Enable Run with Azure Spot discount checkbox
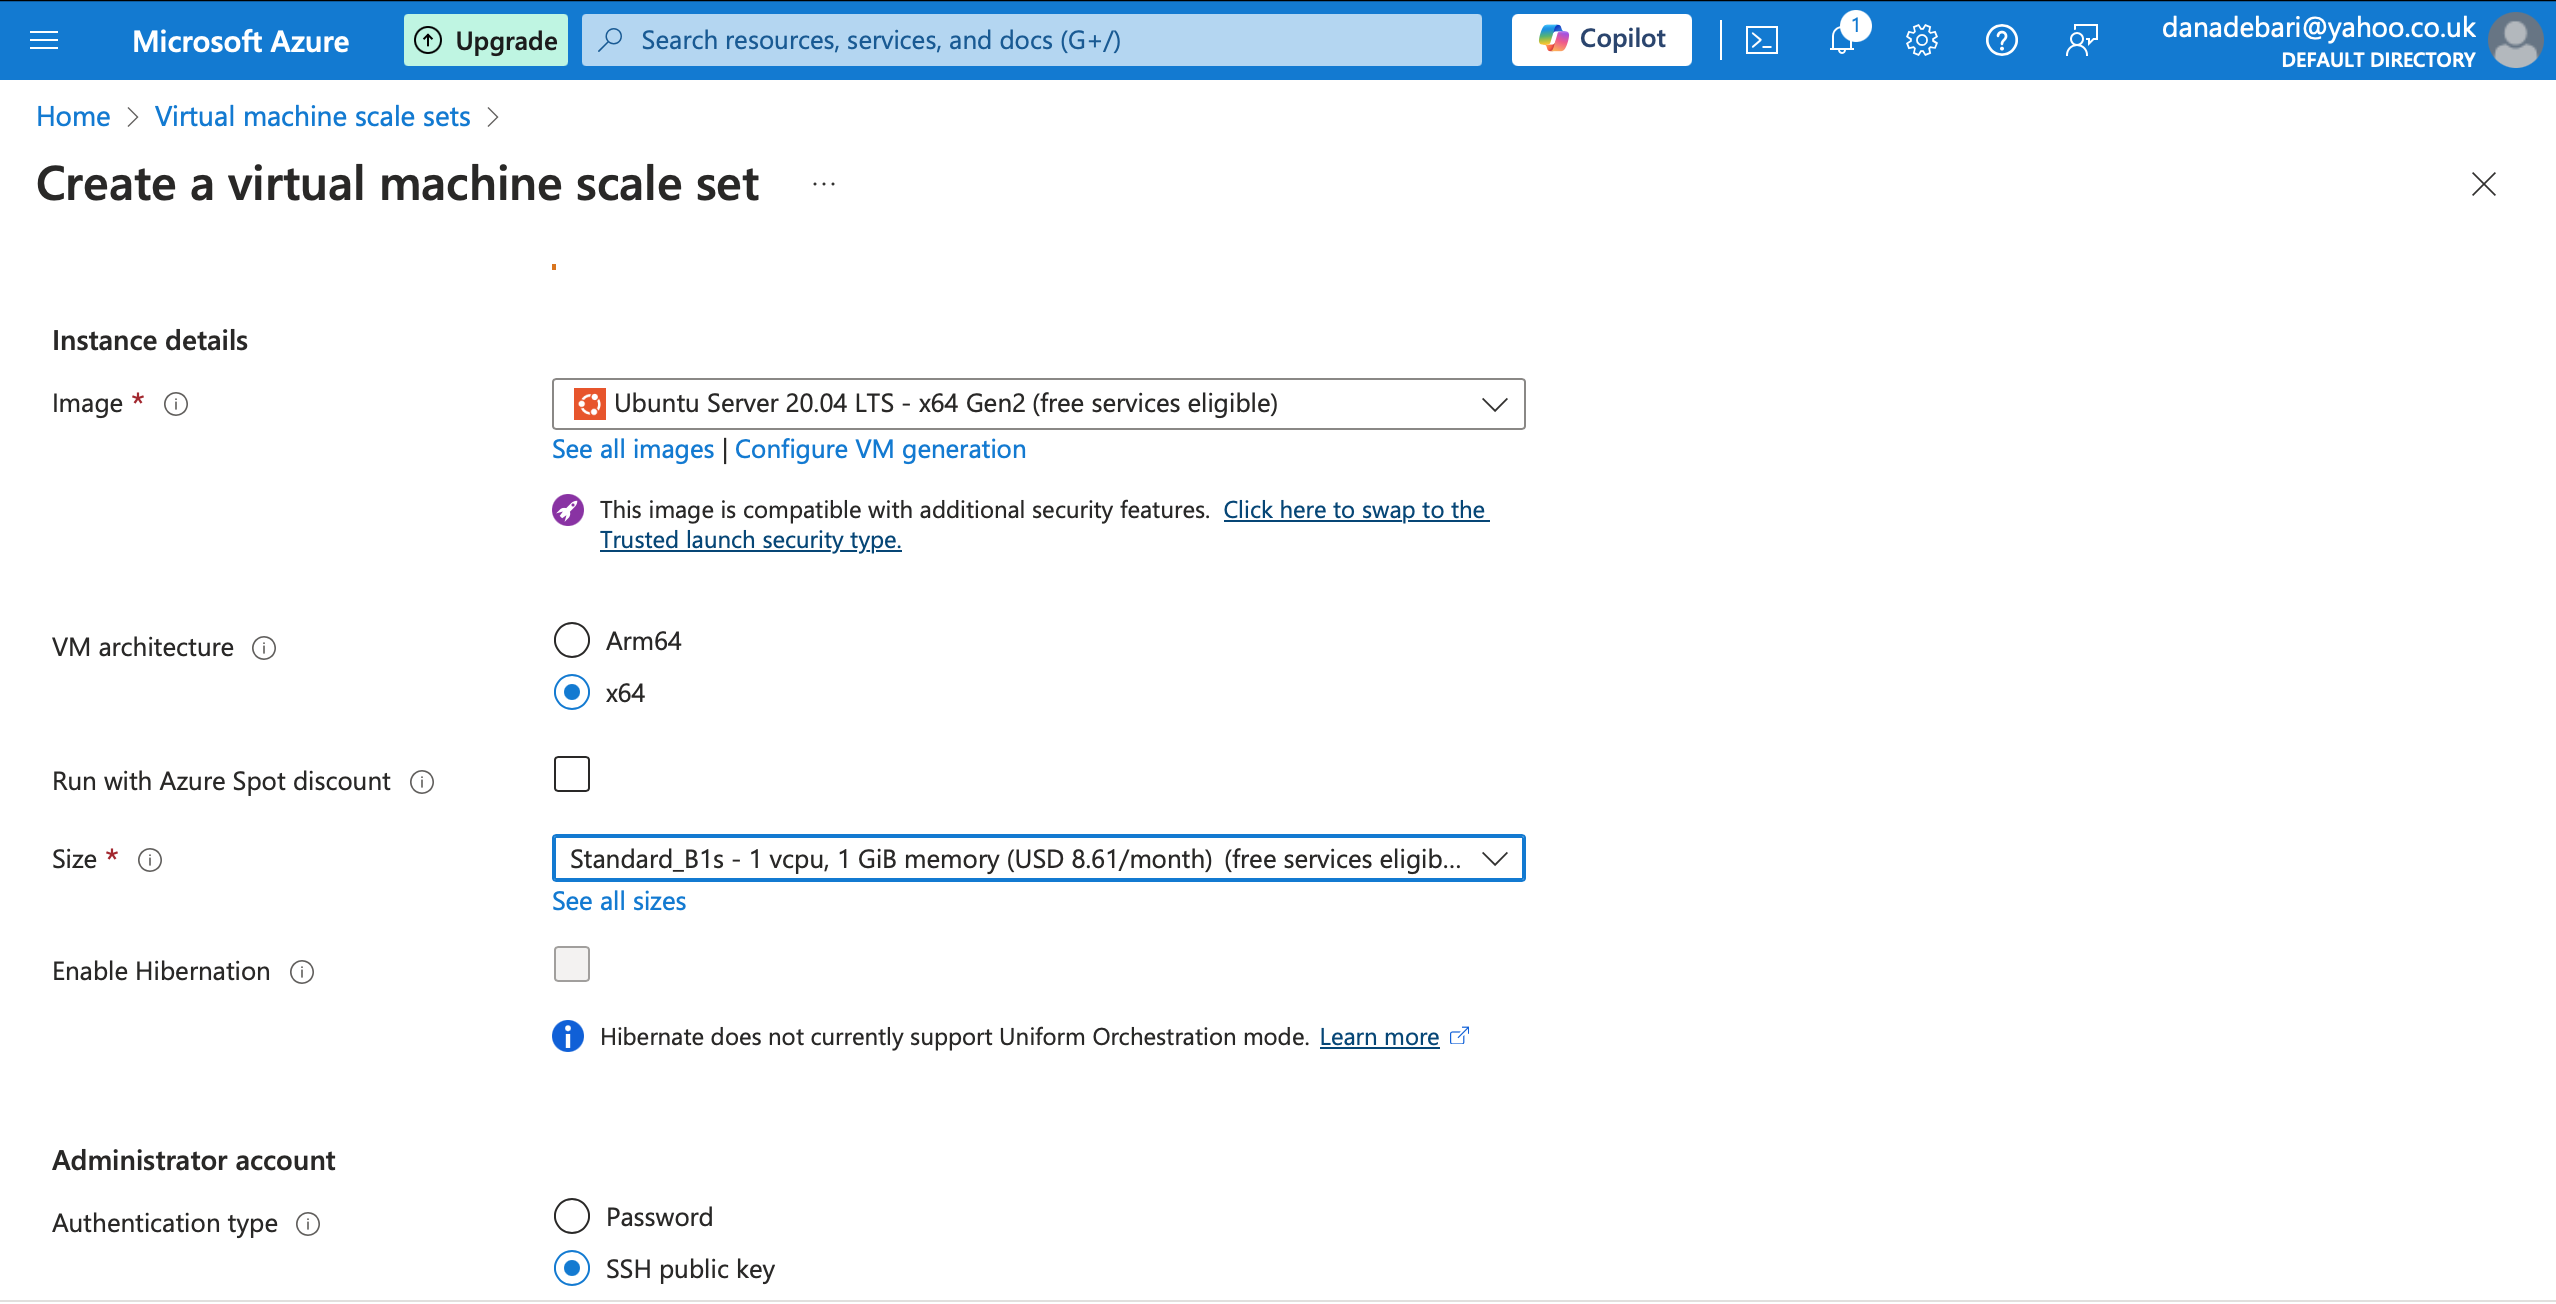Image resolution: width=2556 pixels, height=1304 pixels. (572, 774)
